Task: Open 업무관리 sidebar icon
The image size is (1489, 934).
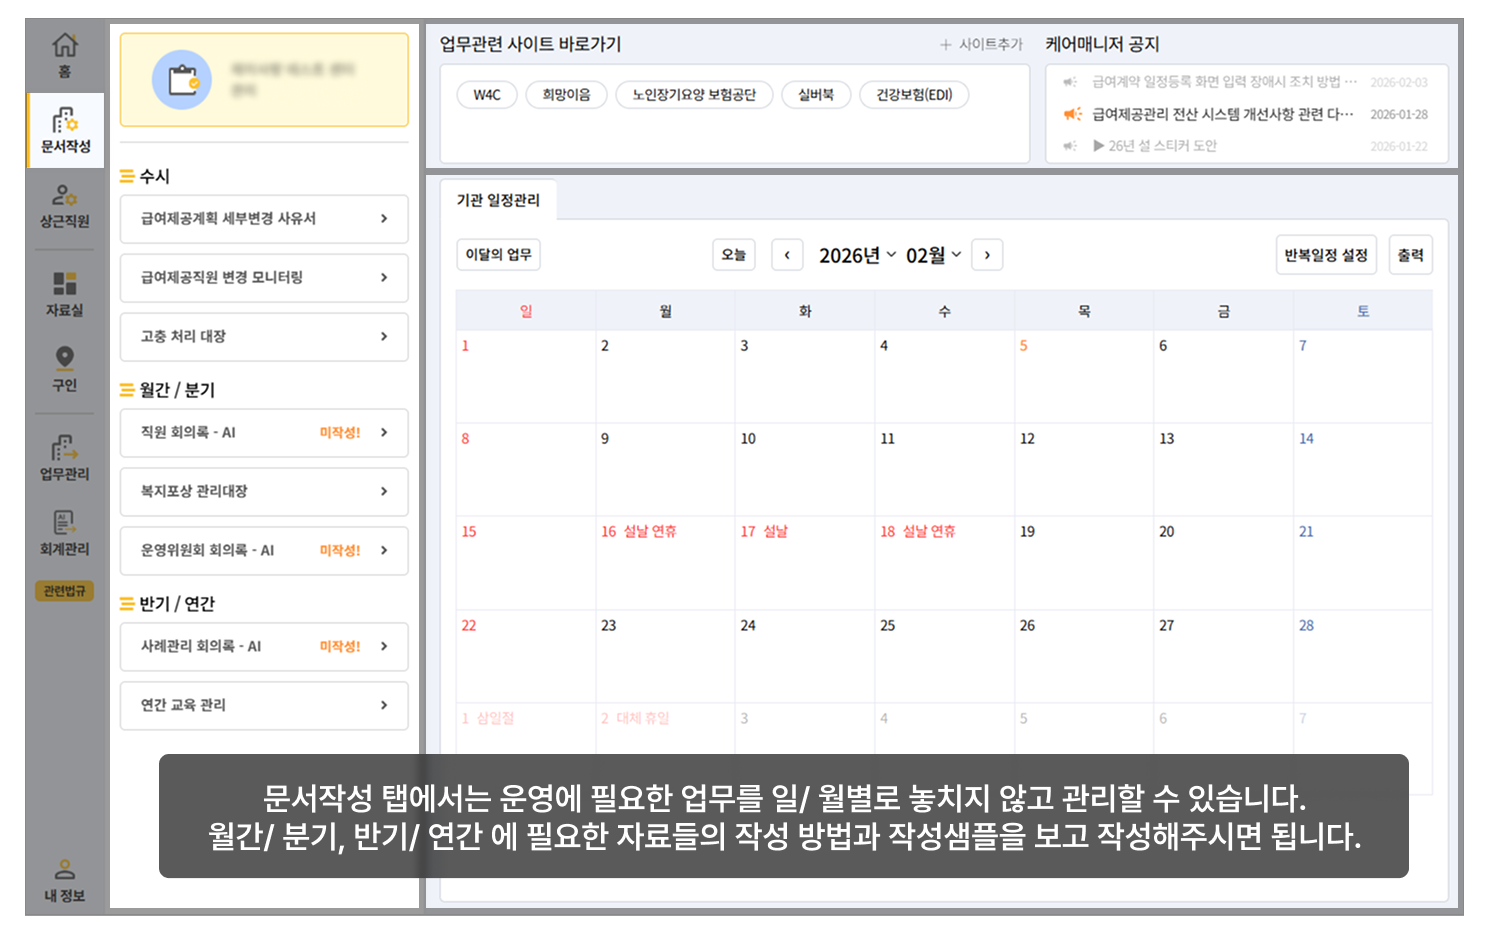Action: coord(65,448)
